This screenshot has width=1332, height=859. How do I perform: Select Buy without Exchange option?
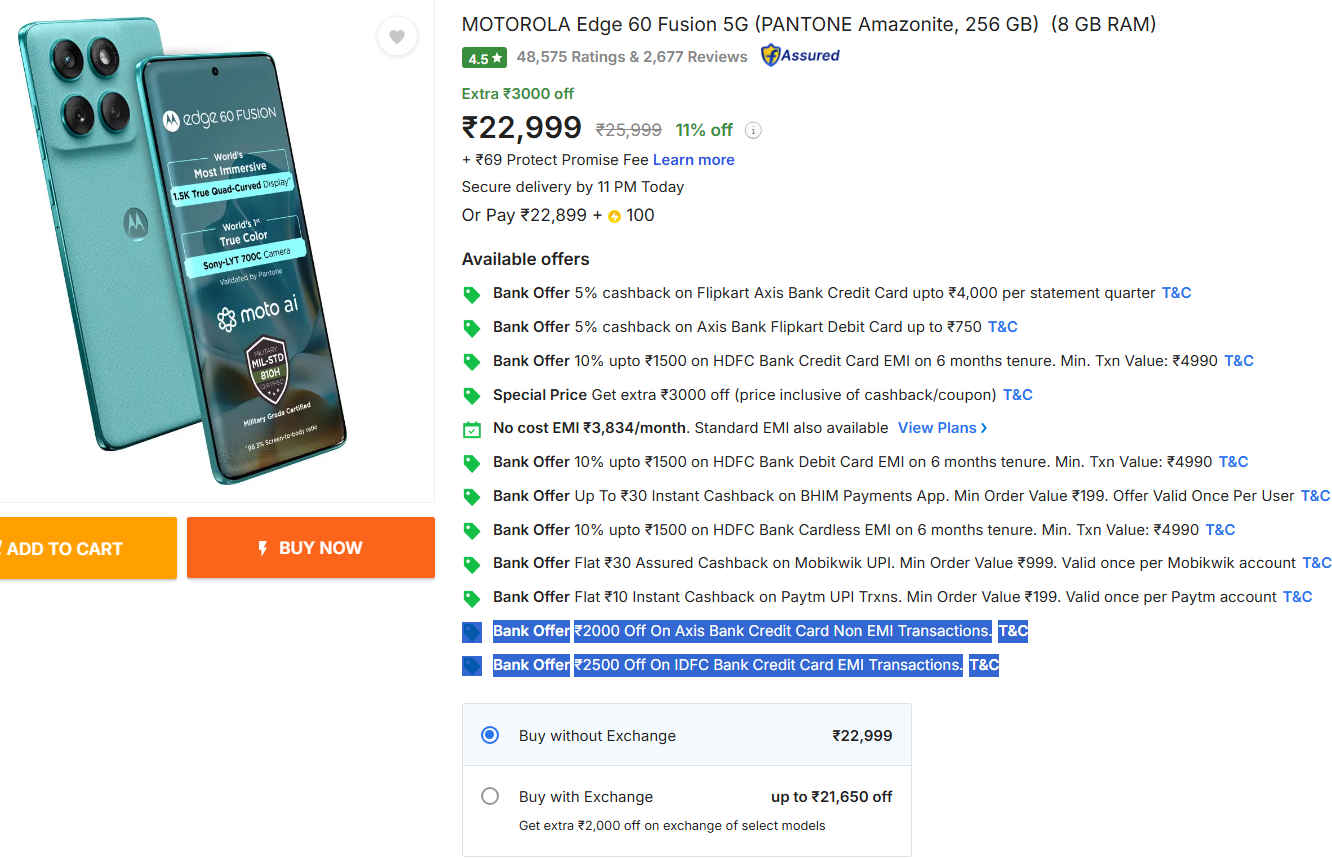pyautogui.click(x=490, y=735)
